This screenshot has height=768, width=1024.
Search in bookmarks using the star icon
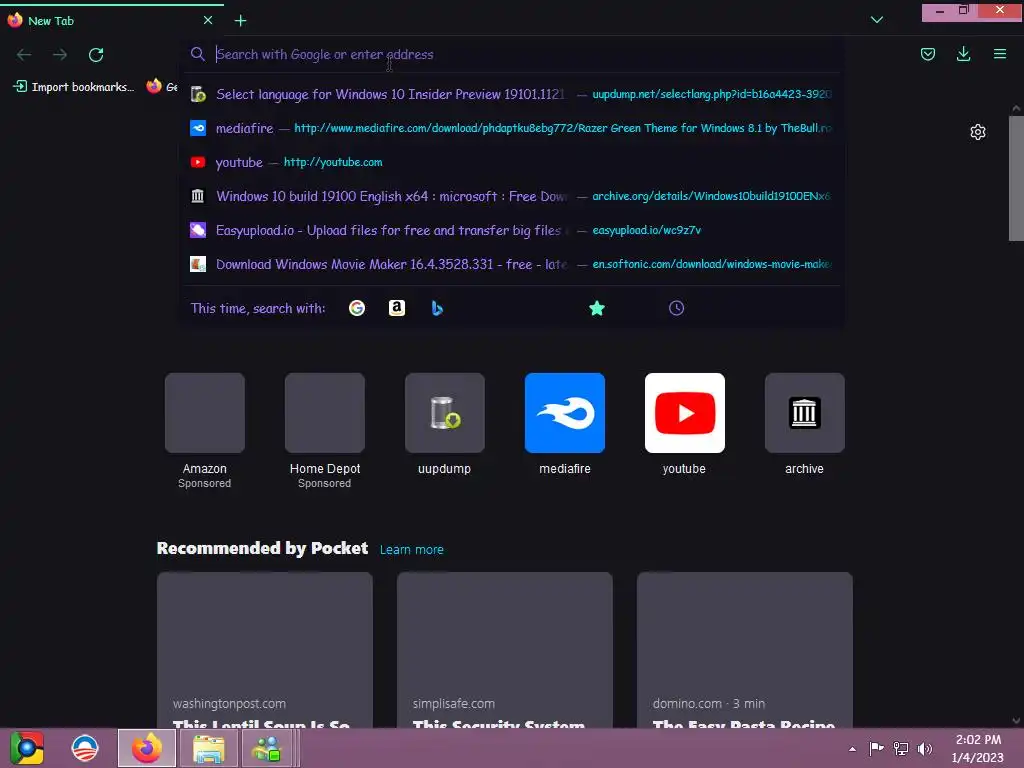[x=597, y=308]
